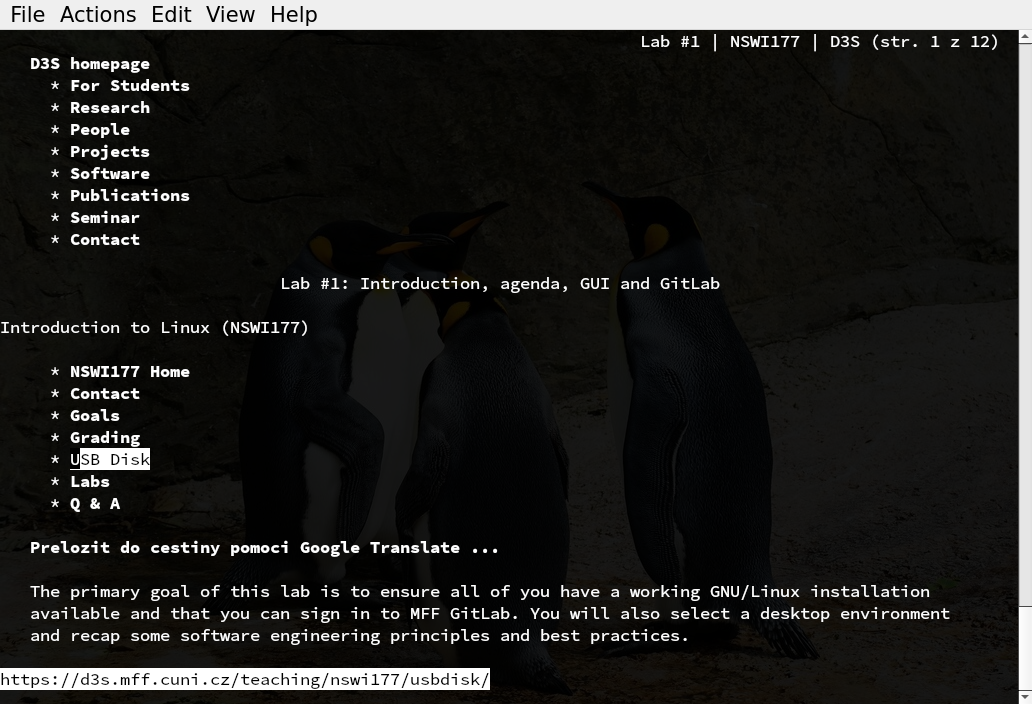The image size is (1032, 704).
Task: Open the Seminar link
Action: 105,218
